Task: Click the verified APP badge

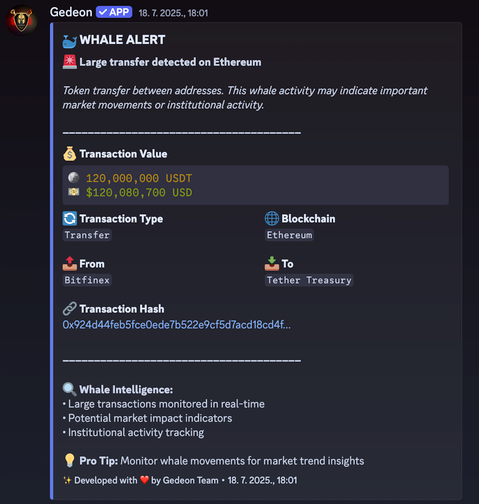Action: tap(114, 12)
